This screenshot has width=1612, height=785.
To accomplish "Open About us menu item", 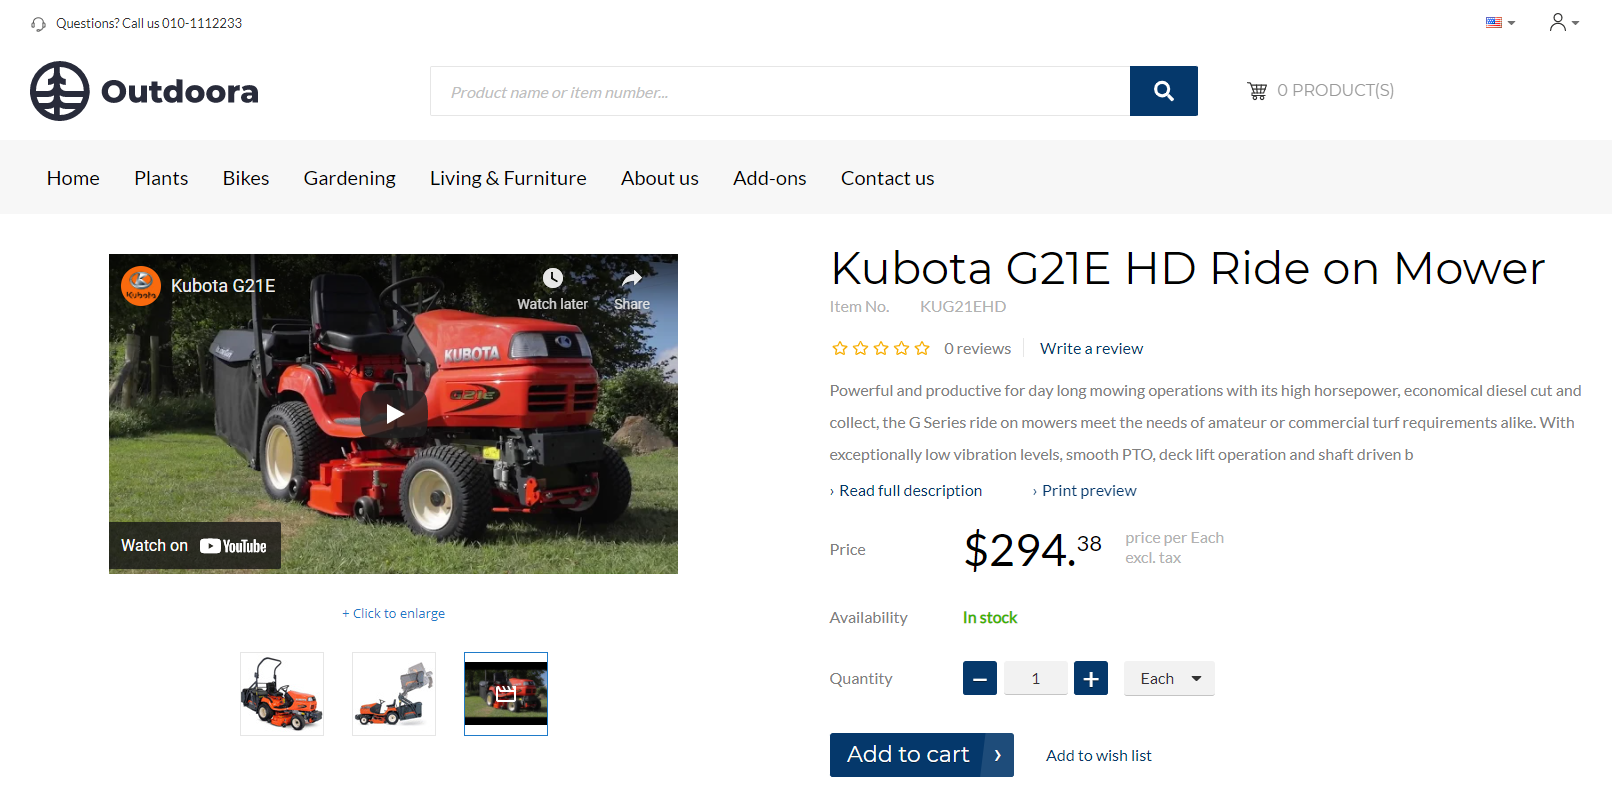I will (x=660, y=178).
